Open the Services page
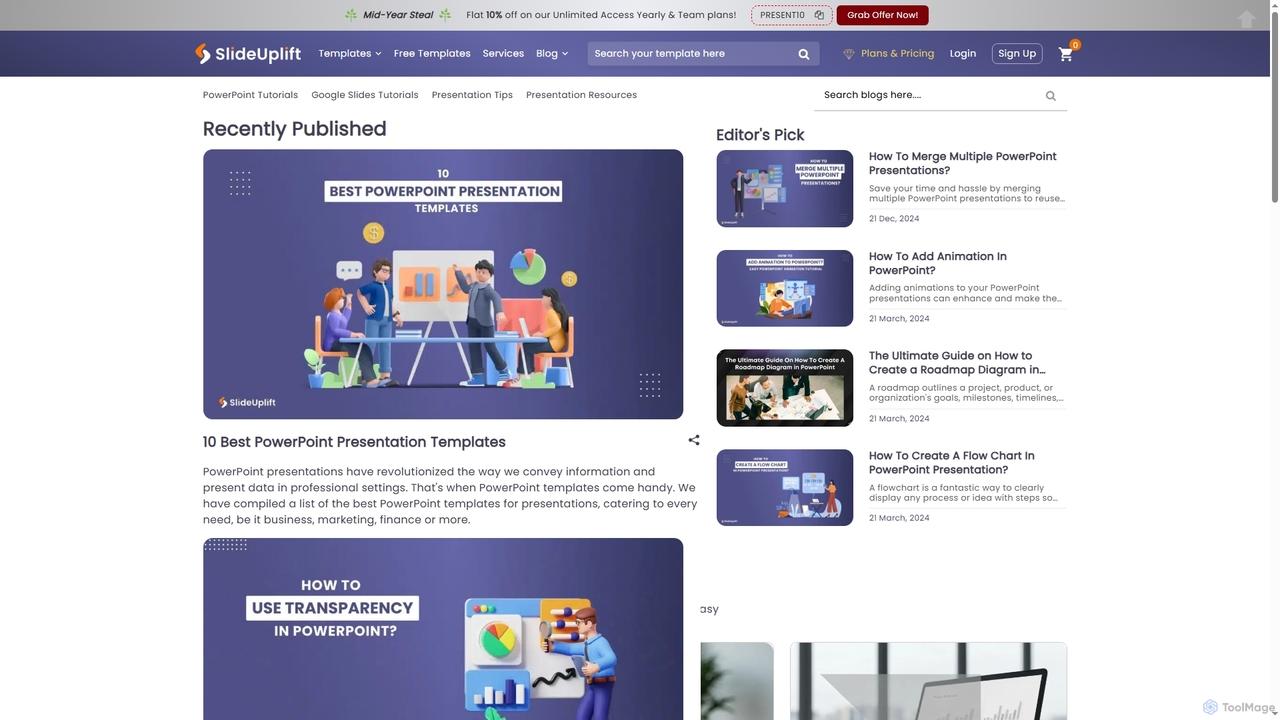 coord(503,54)
